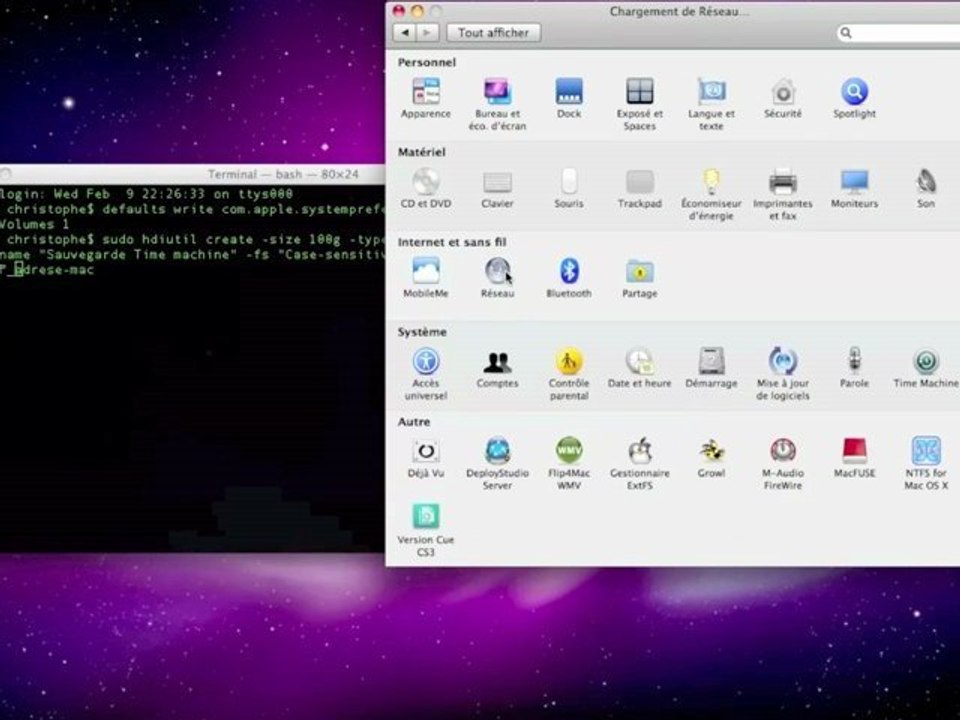960x720 pixels.
Task: Open the Dock preferences
Action: click(x=569, y=98)
